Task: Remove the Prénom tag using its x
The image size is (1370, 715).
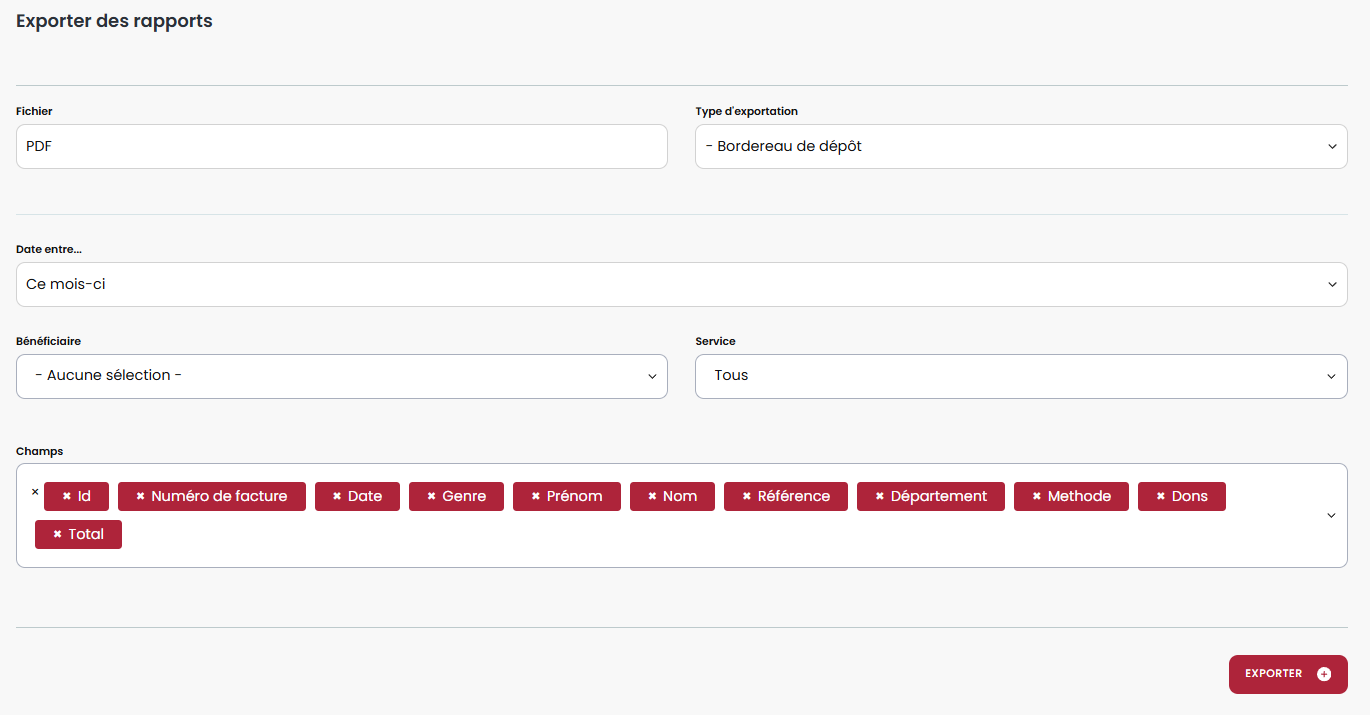Action: [536, 497]
